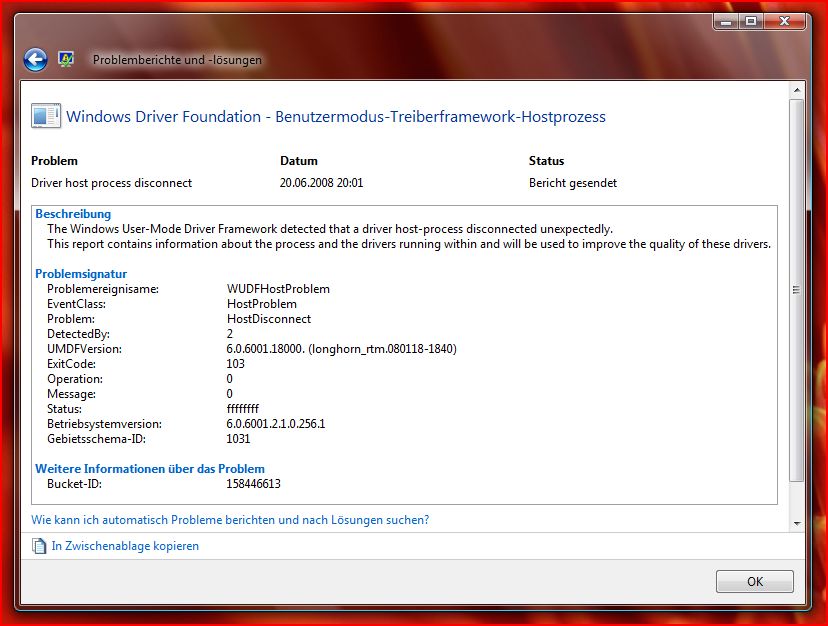This screenshot has width=828, height=626.
Task: Select the value WUDFHostProblem
Action: (x=278, y=289)
